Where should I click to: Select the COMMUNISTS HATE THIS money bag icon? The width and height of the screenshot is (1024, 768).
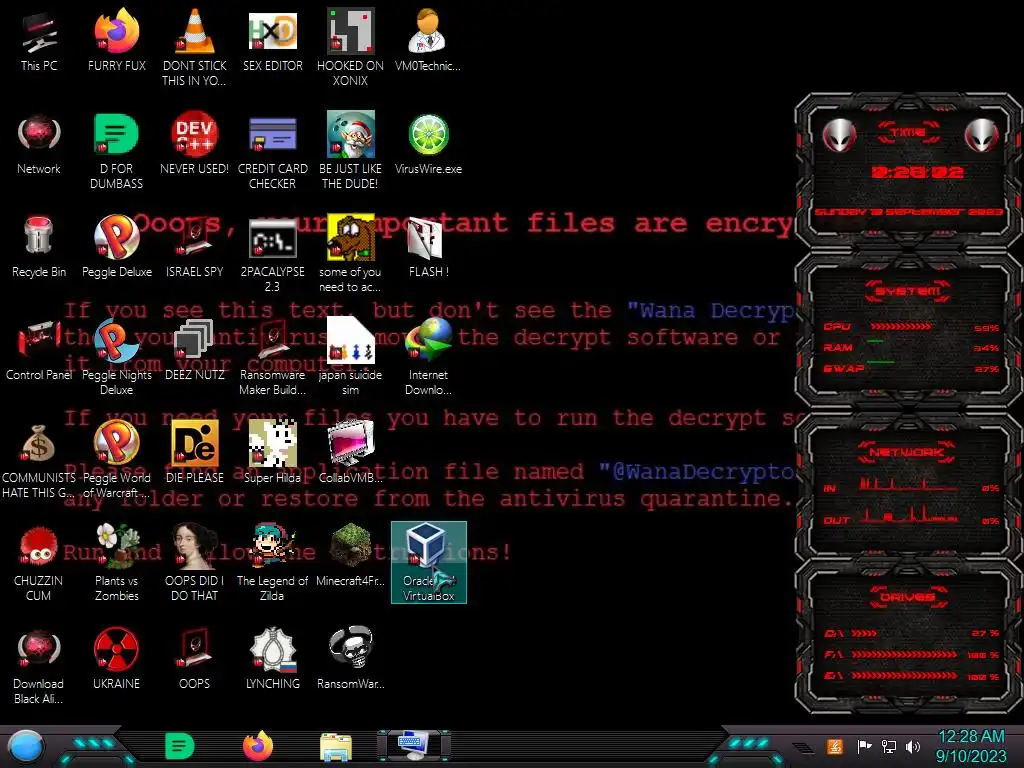point(39,460)
